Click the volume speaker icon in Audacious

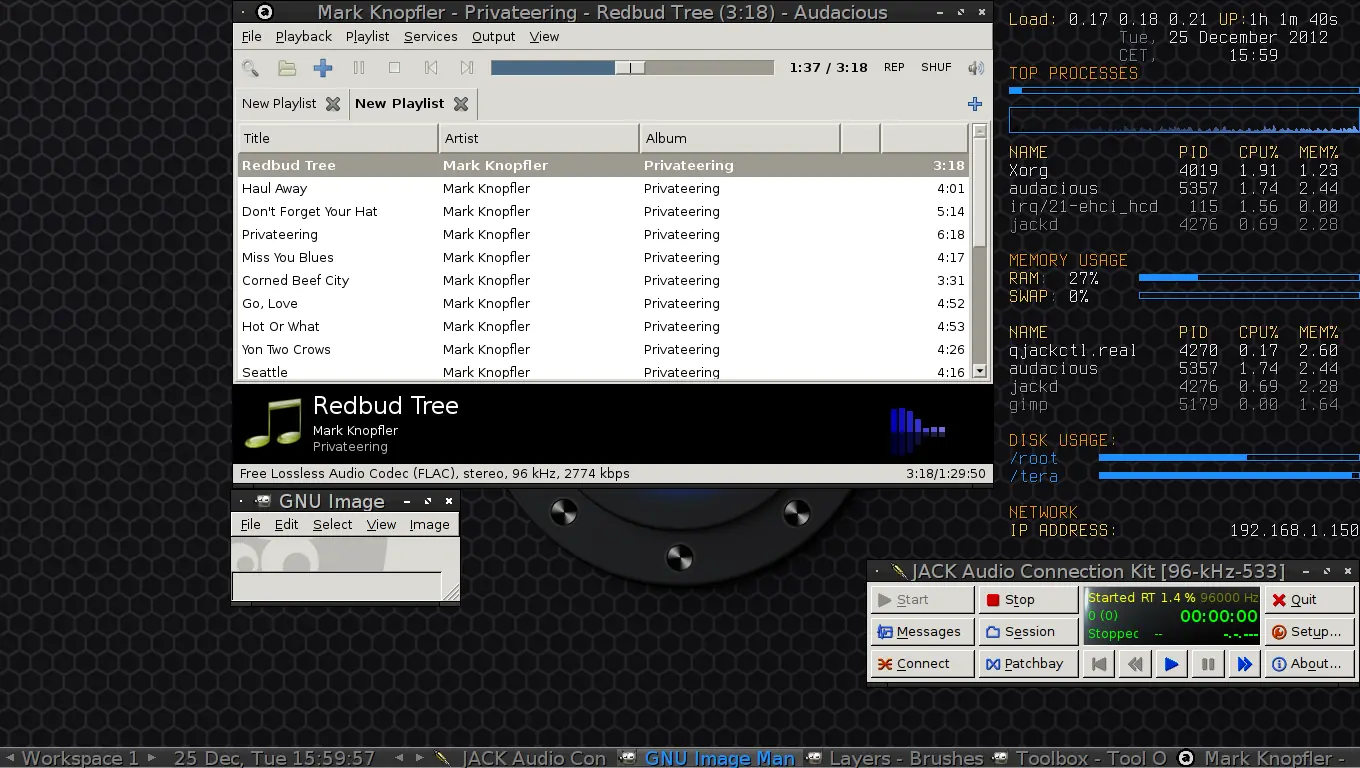point(976,68)
